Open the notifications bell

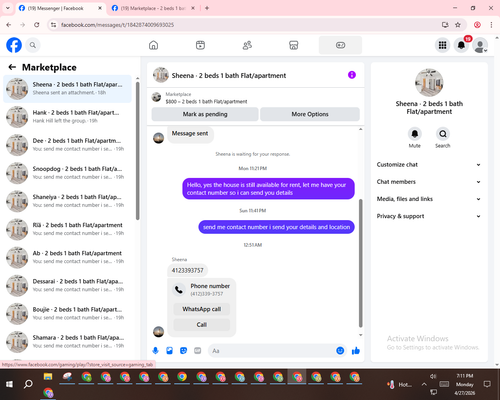461,45
